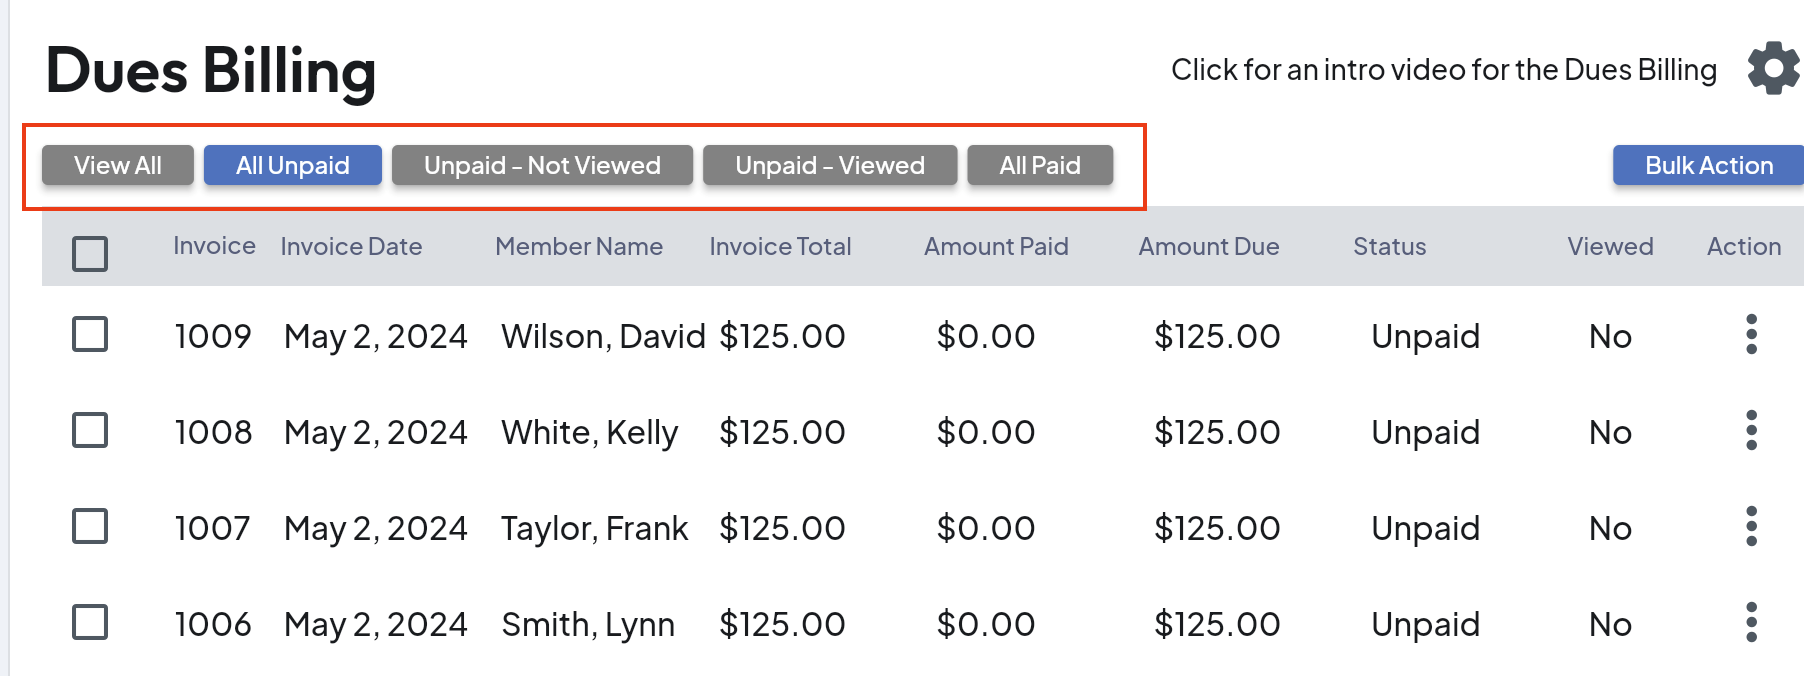
Task: Open the Bulk Action dropdown
Action: [1708, 166]
